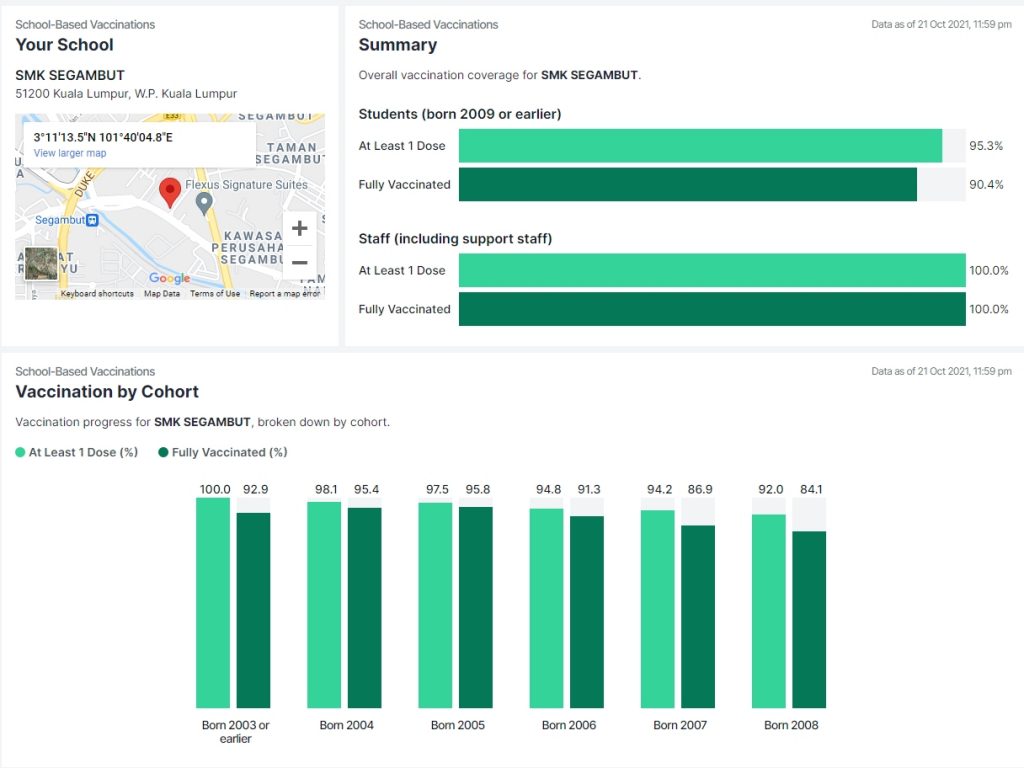This screenshot has height=768, width=1024.
Task: Open the View larger map link
Action: pyautogui.click(x=69, y=153)
